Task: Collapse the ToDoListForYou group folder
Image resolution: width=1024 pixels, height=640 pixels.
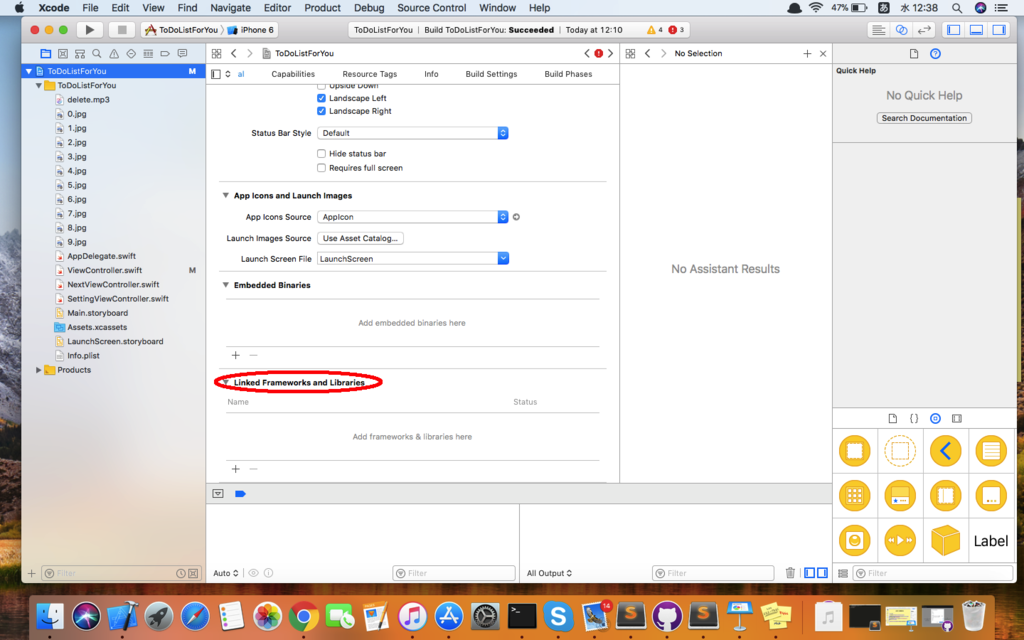Action: [x=39, y=86]
